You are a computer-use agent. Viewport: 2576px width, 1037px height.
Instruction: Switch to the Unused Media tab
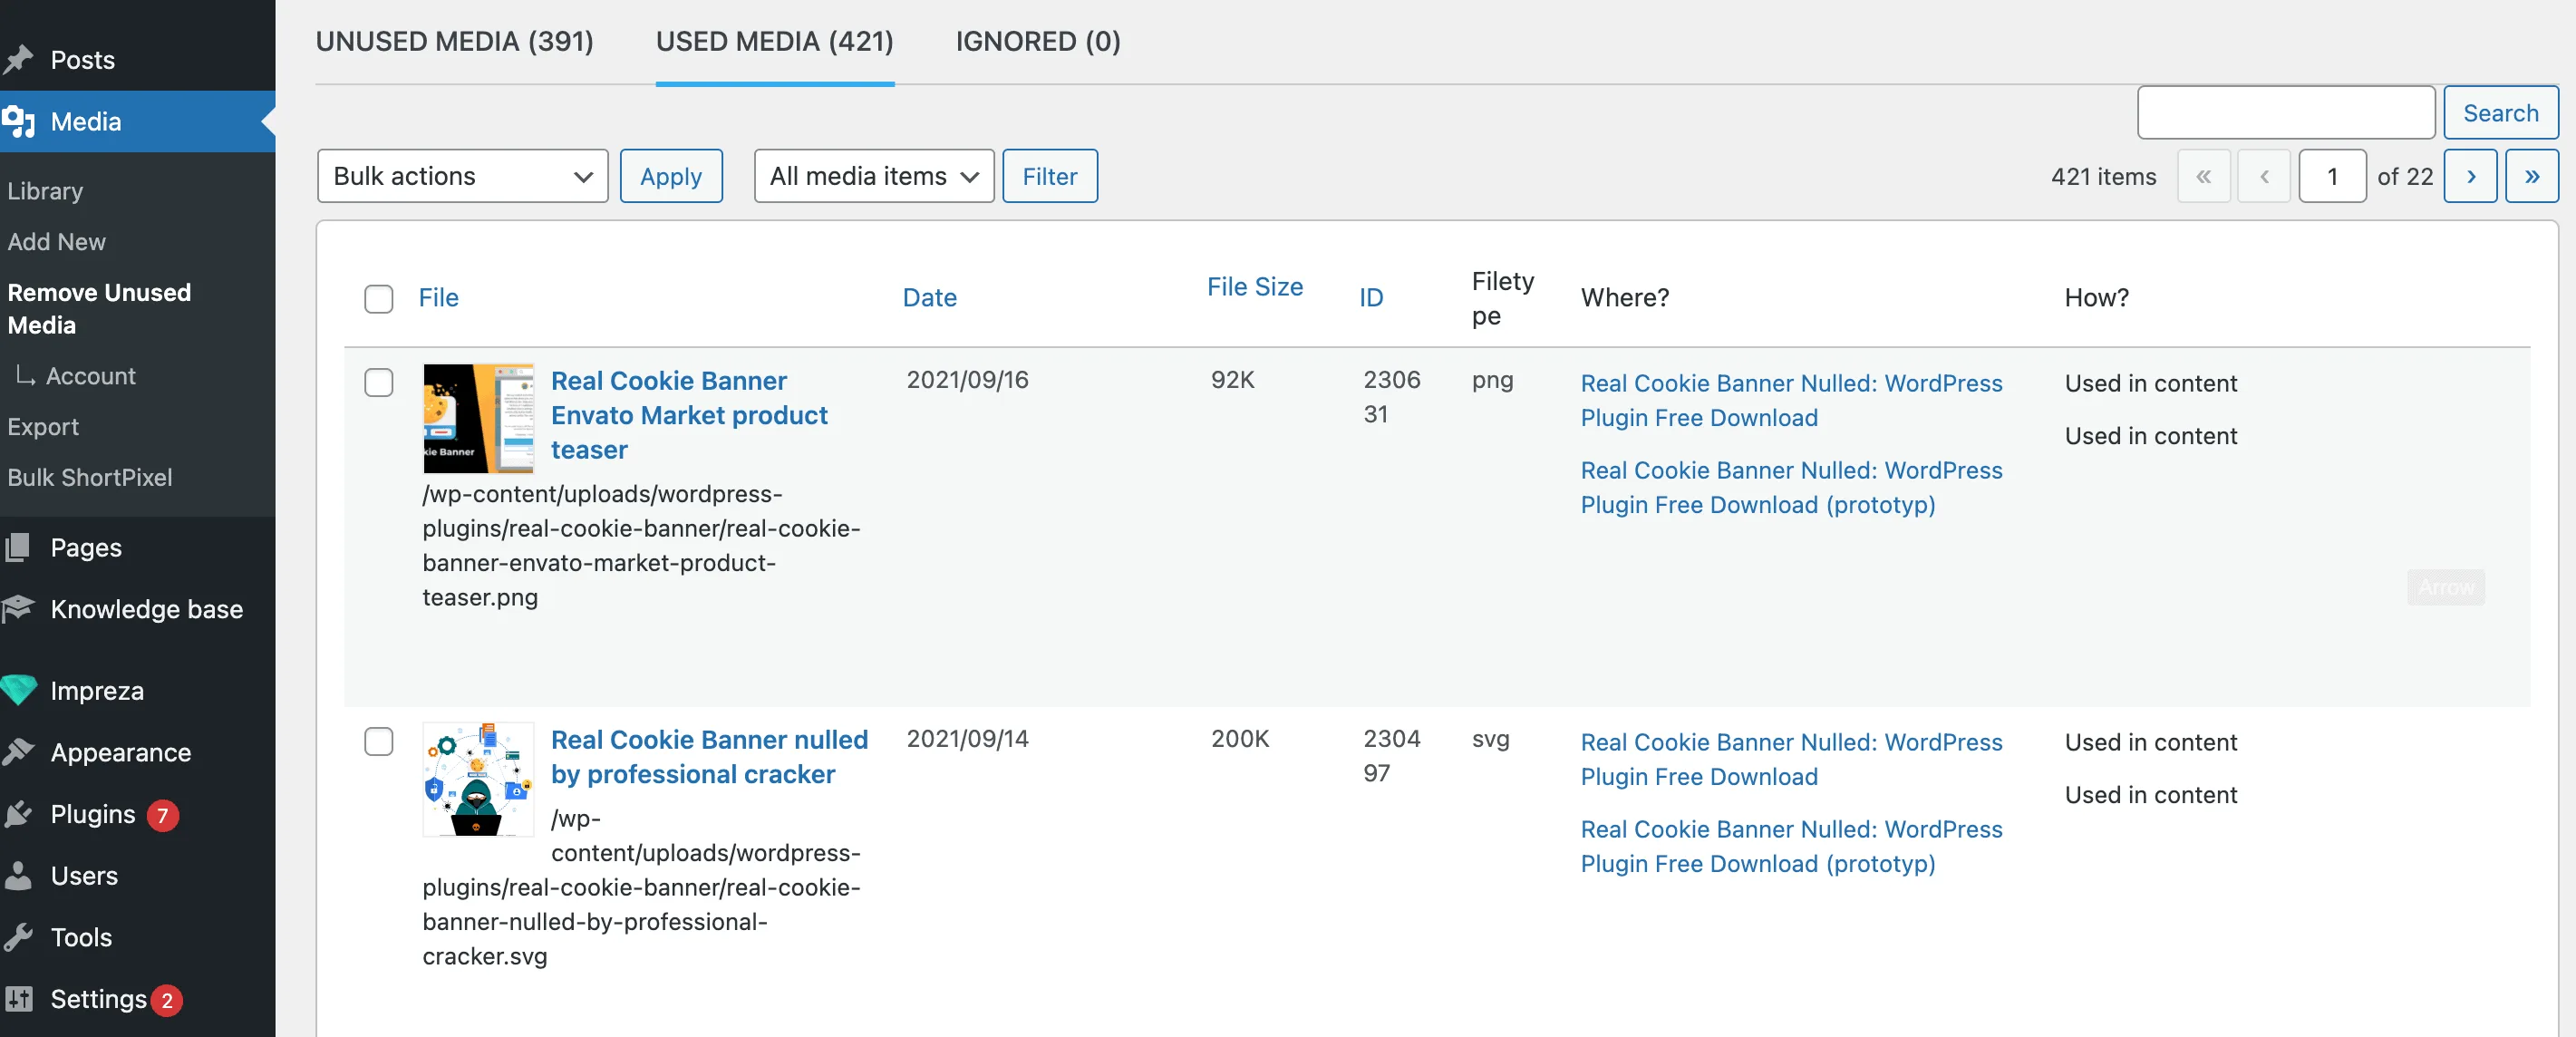tap(454, 41)
